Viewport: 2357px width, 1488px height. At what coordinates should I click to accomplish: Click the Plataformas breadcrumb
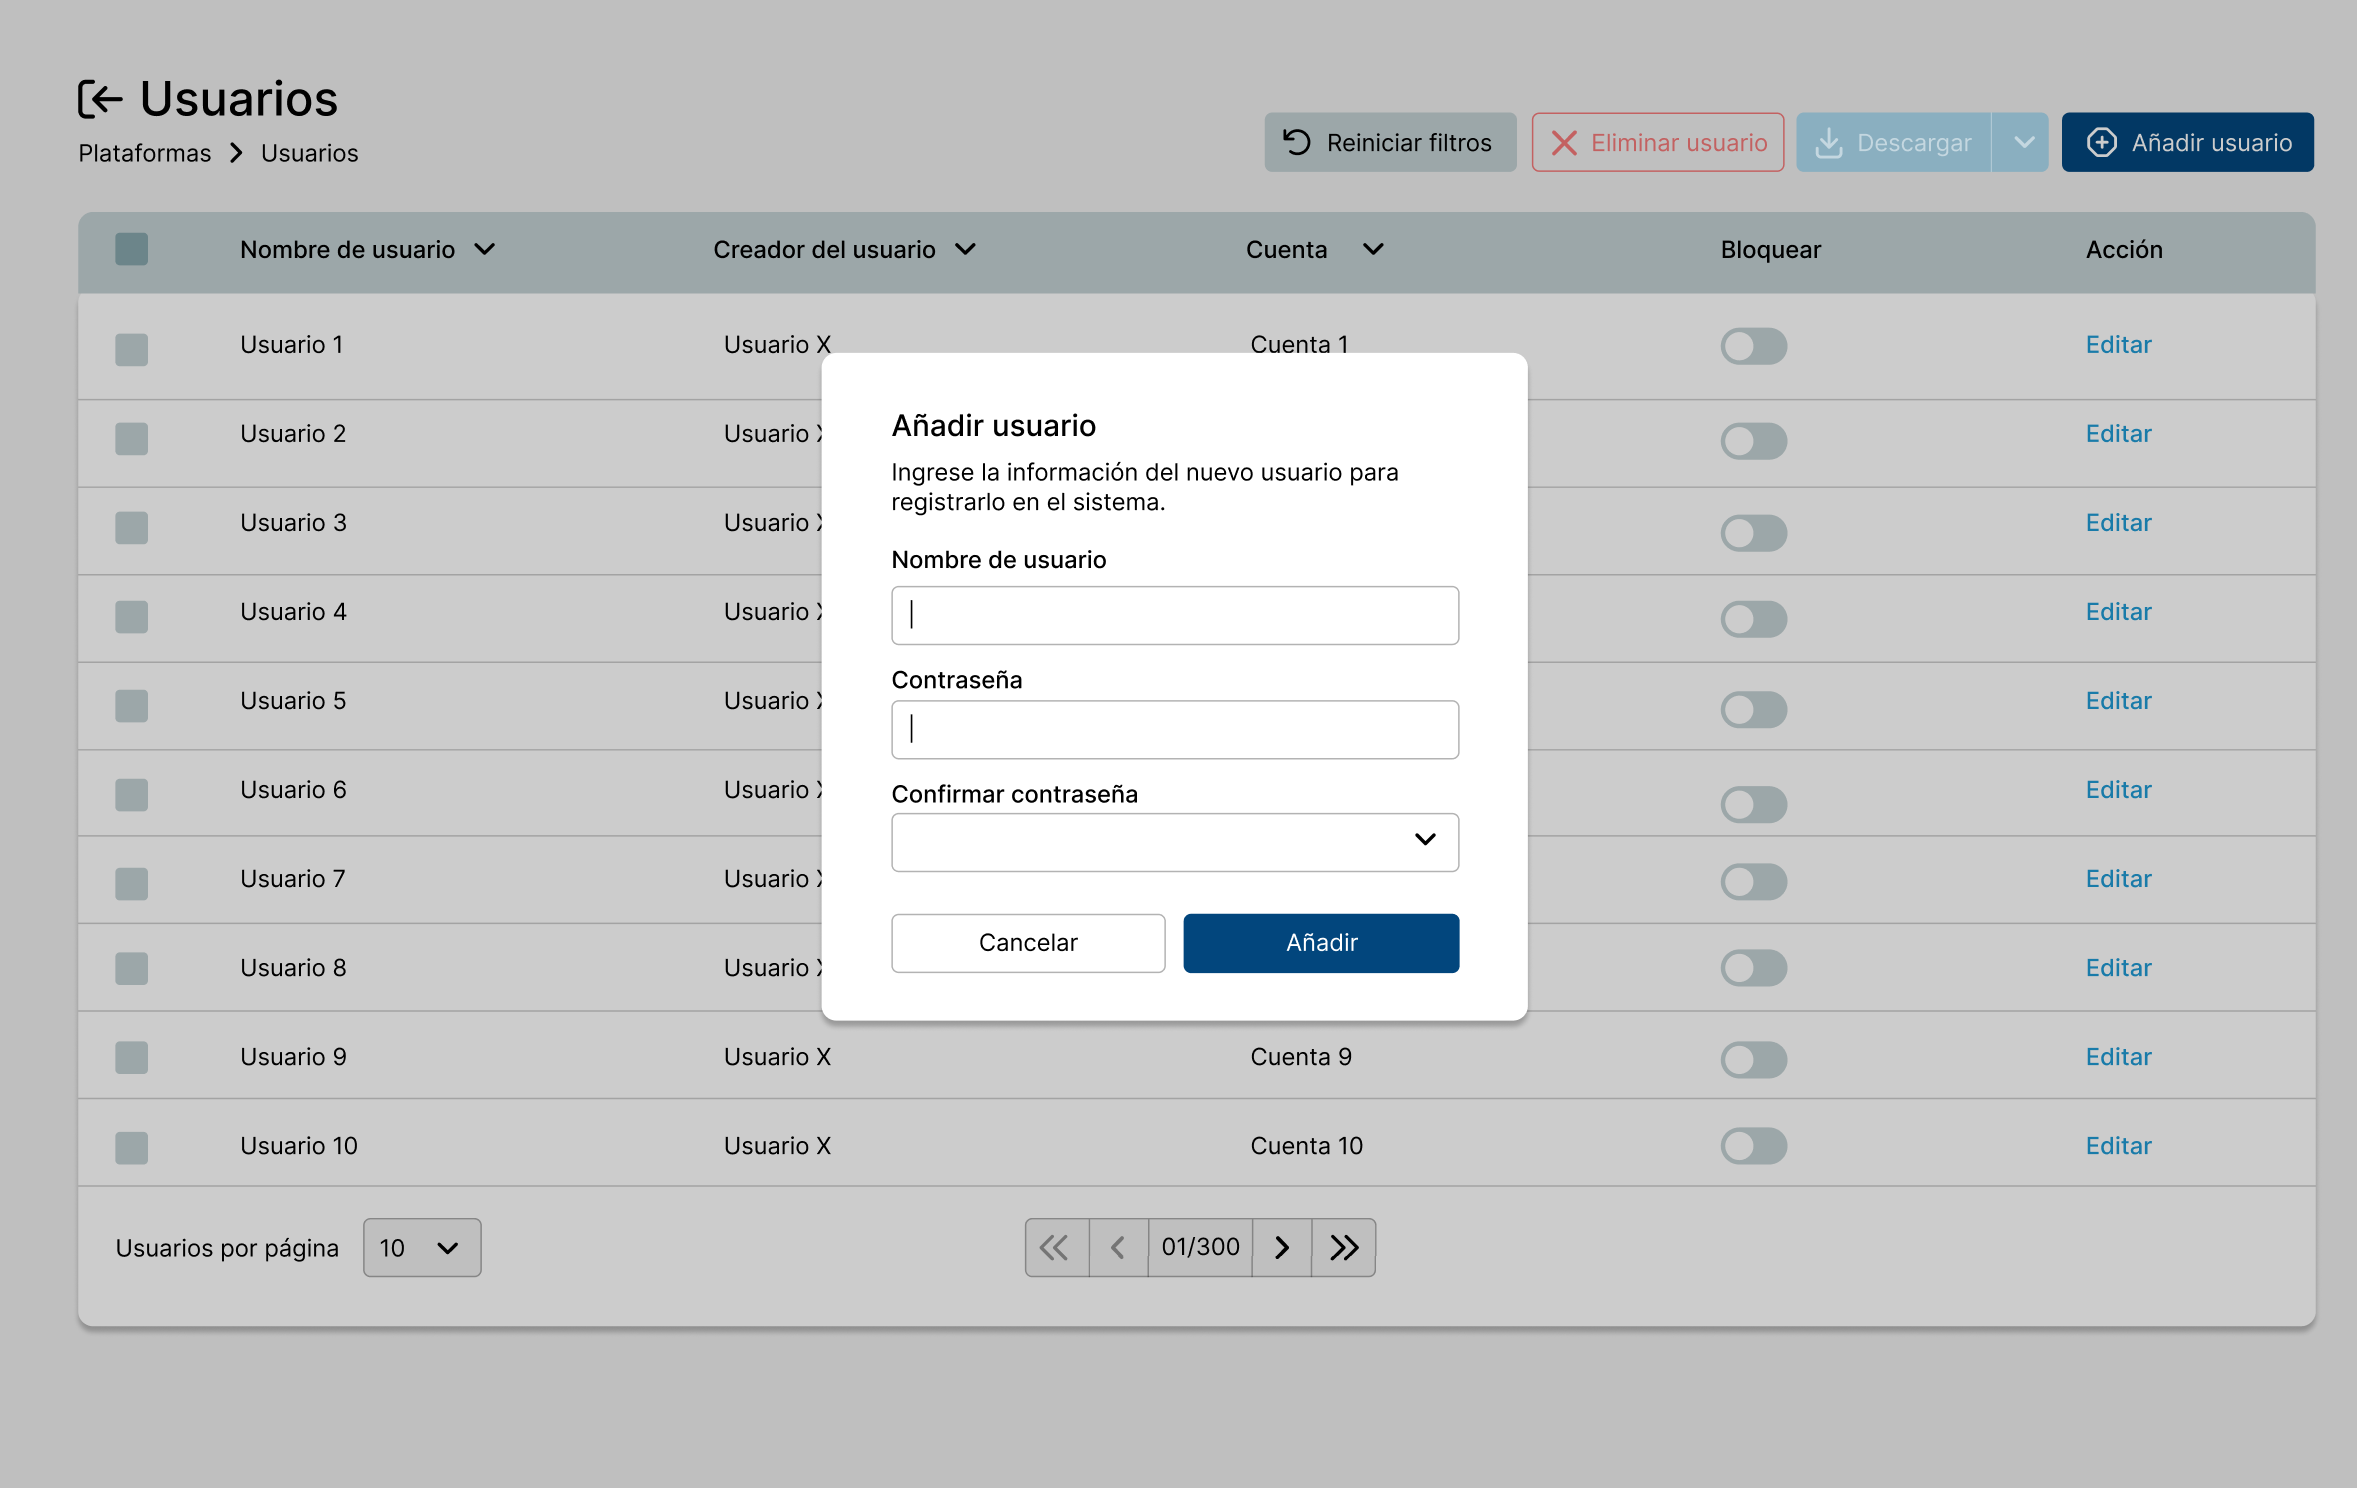point(145,153)
